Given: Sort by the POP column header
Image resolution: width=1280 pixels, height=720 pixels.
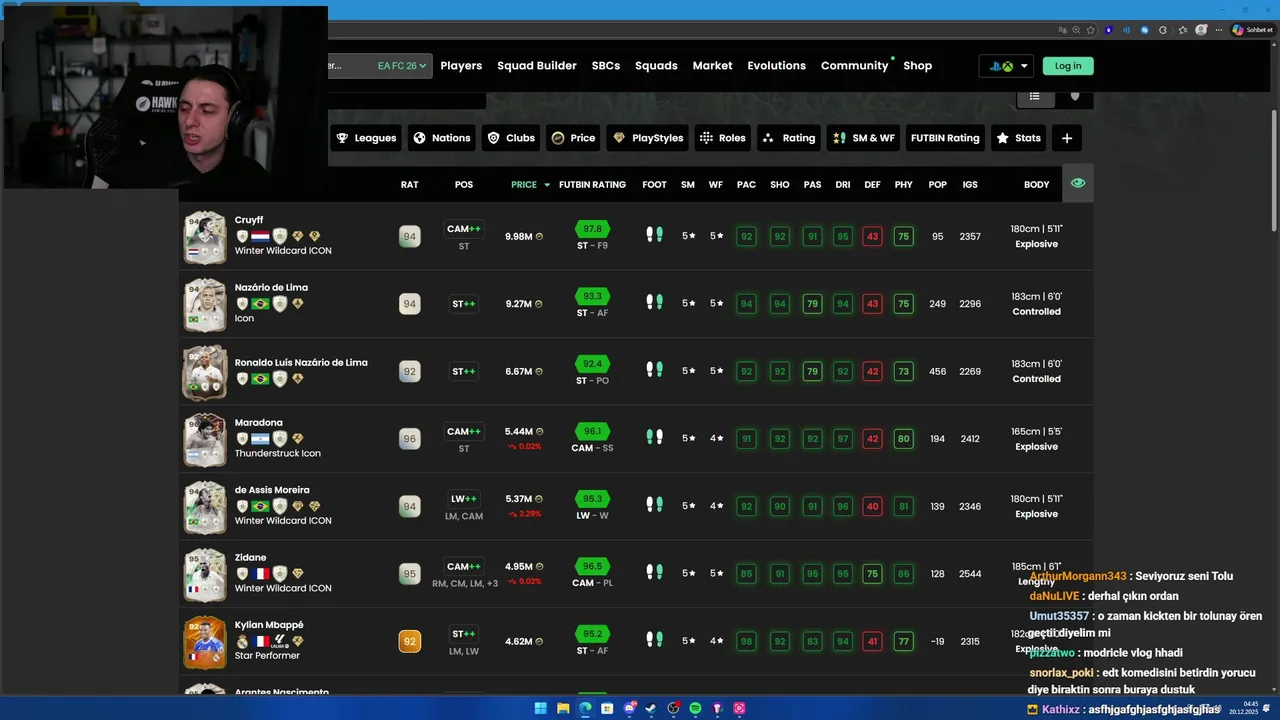Looking at the screenshot, I should tap(937, 185).
